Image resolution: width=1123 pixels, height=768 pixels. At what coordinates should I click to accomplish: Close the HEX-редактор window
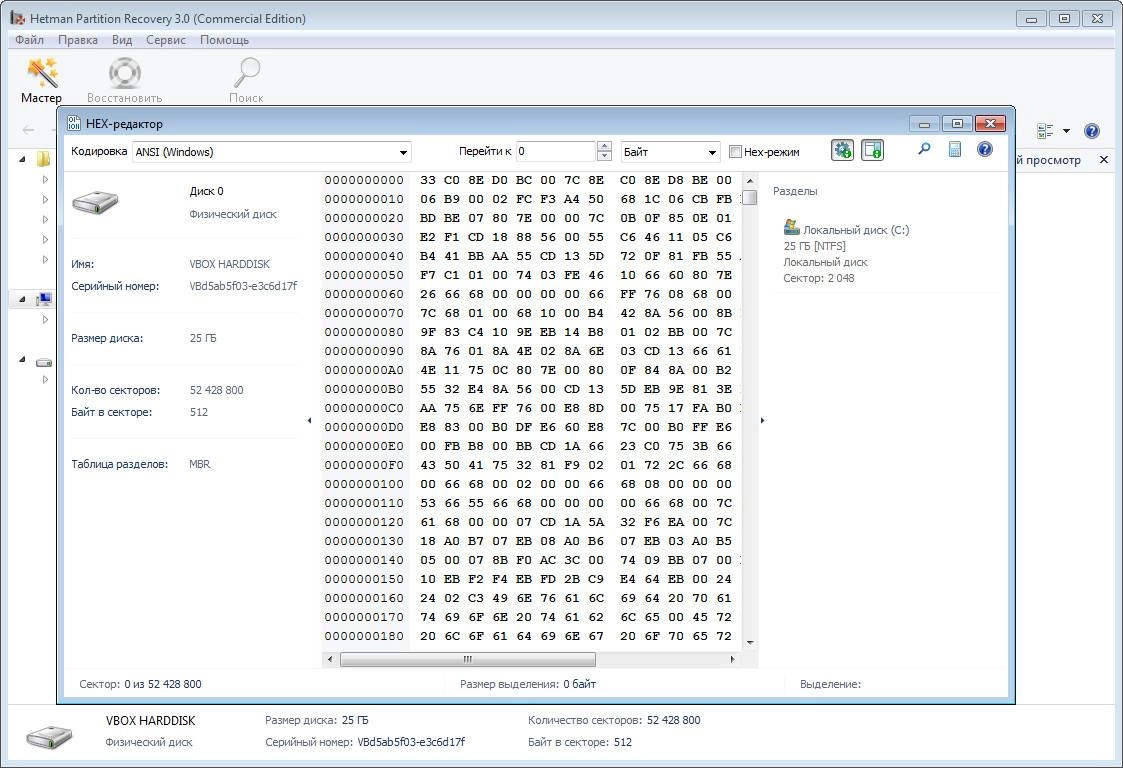[x=990, y=124]
